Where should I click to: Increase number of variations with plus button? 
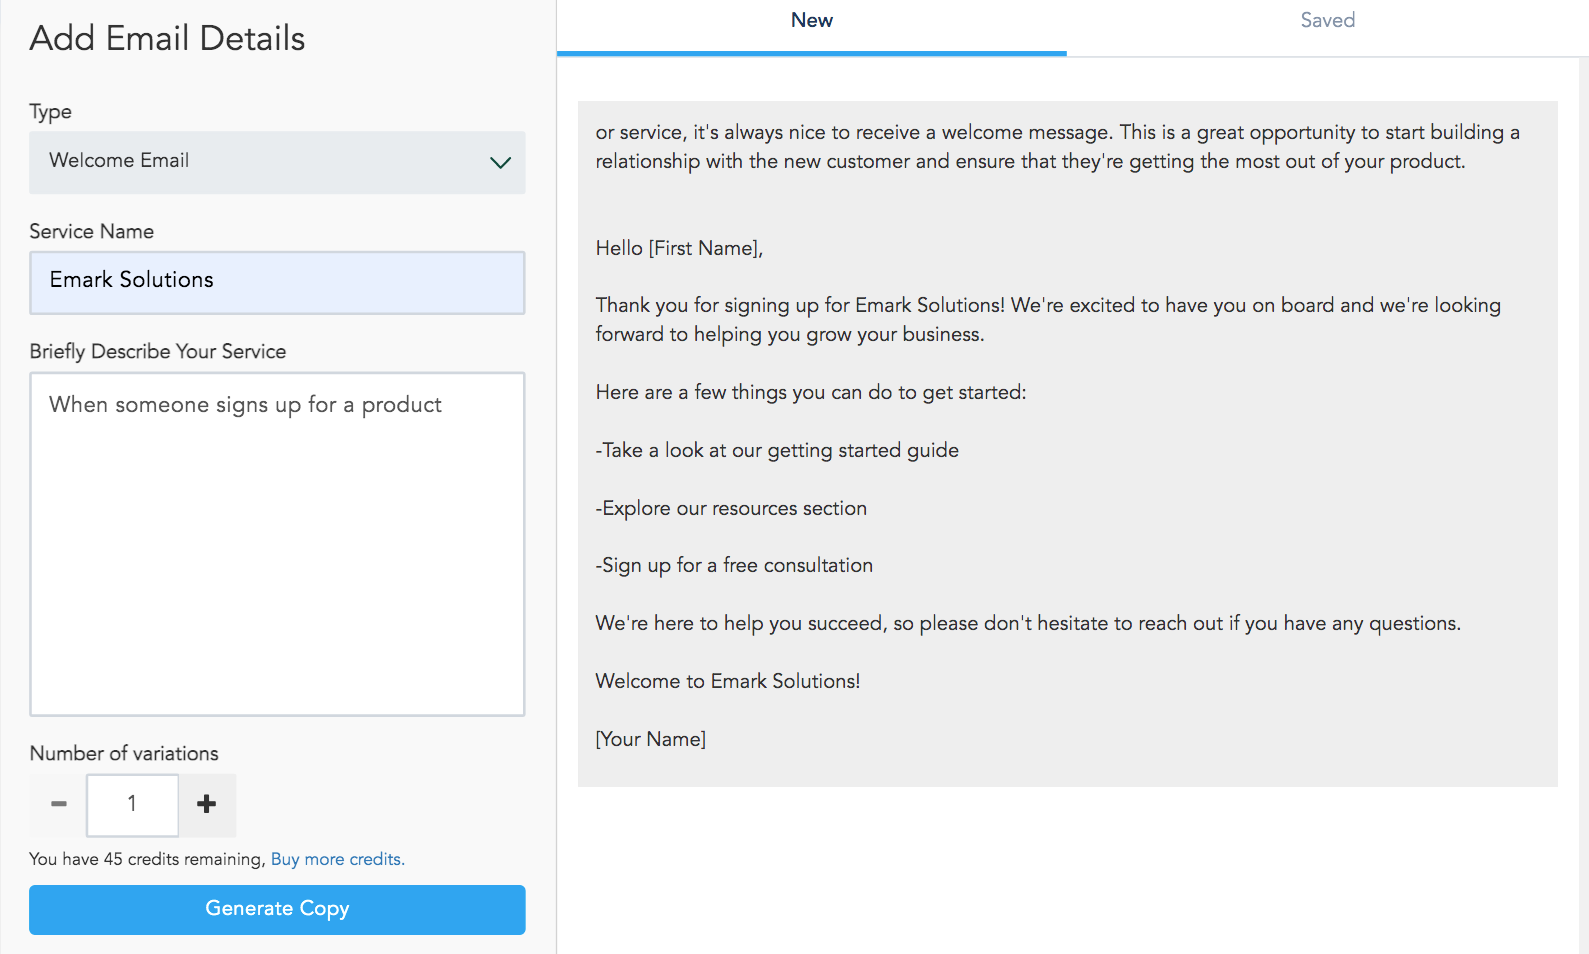[x=207, y=804]
